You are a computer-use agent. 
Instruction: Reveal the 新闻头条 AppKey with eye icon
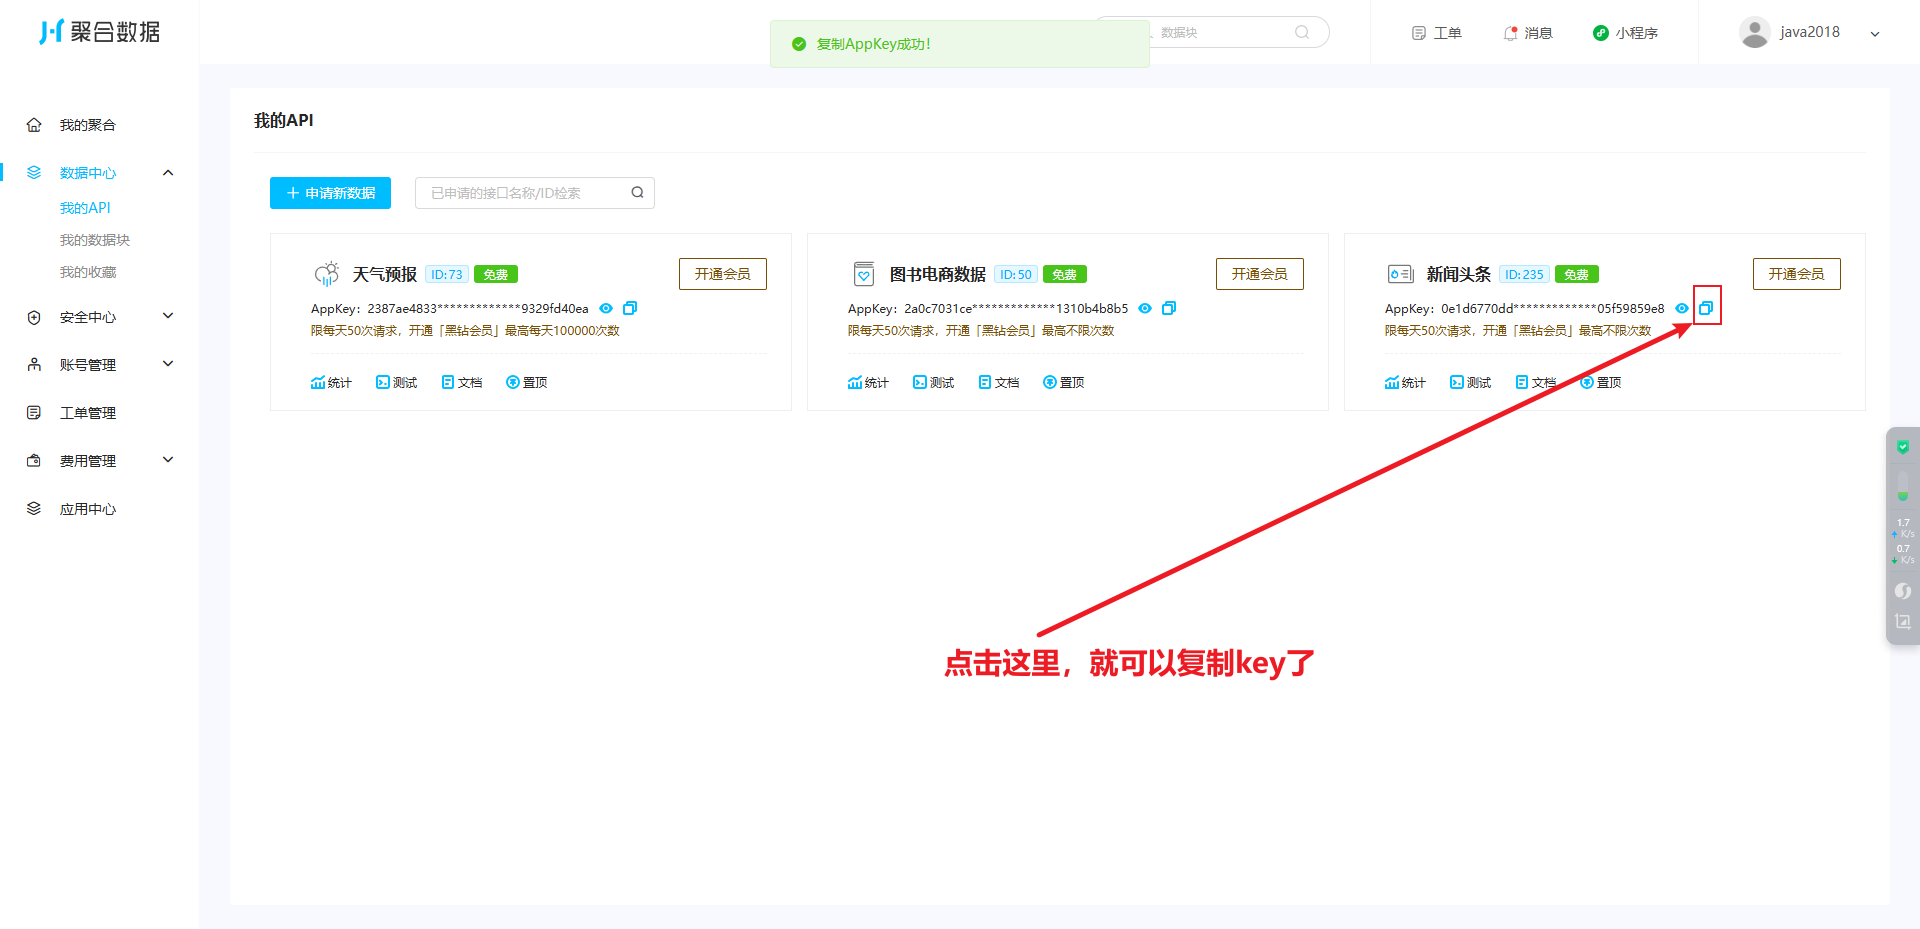click(x=1682, y=308)
